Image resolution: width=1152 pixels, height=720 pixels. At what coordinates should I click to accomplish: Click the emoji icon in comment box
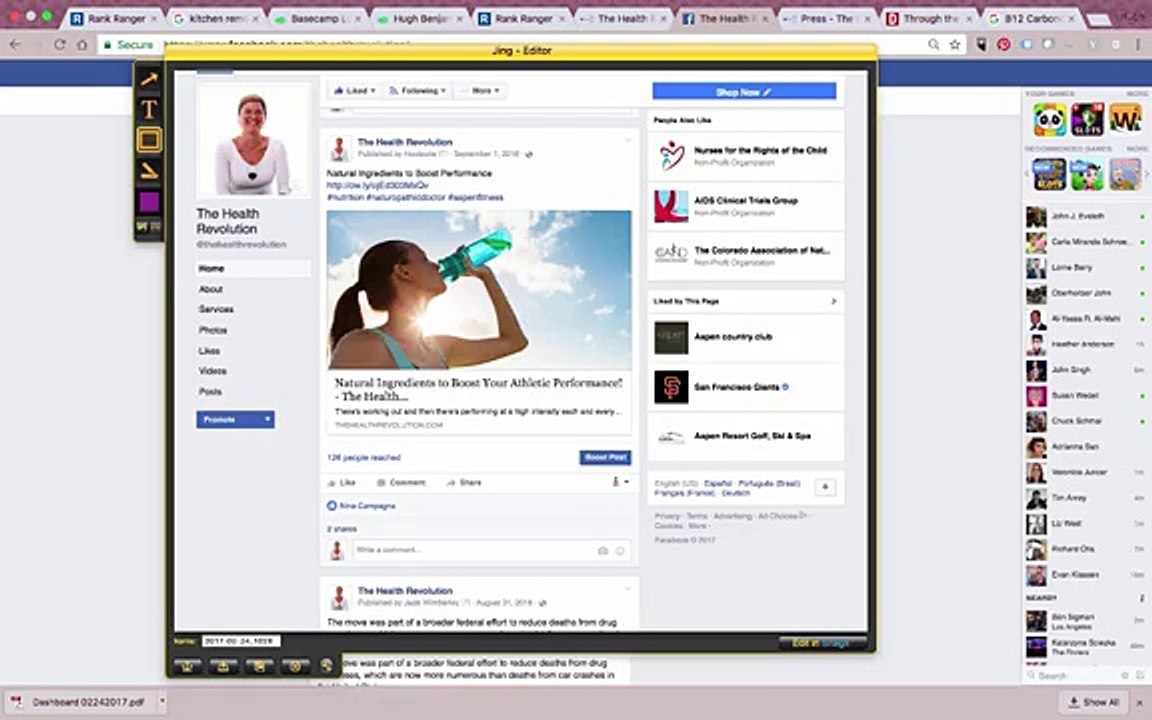[620, 550]
